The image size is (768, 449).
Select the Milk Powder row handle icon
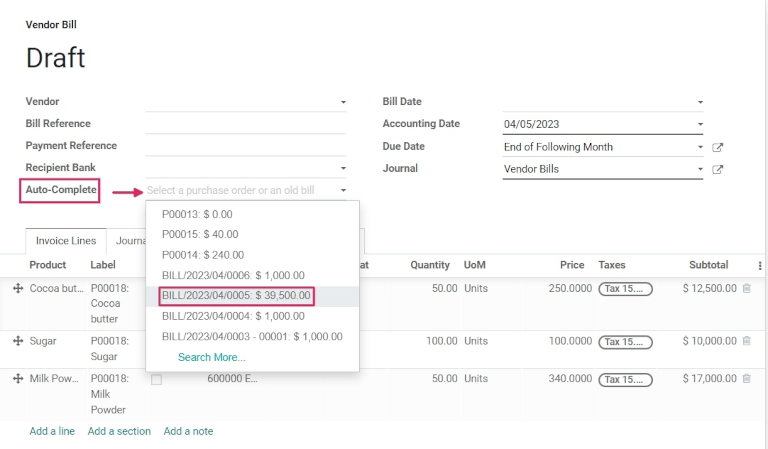[17, 379]
